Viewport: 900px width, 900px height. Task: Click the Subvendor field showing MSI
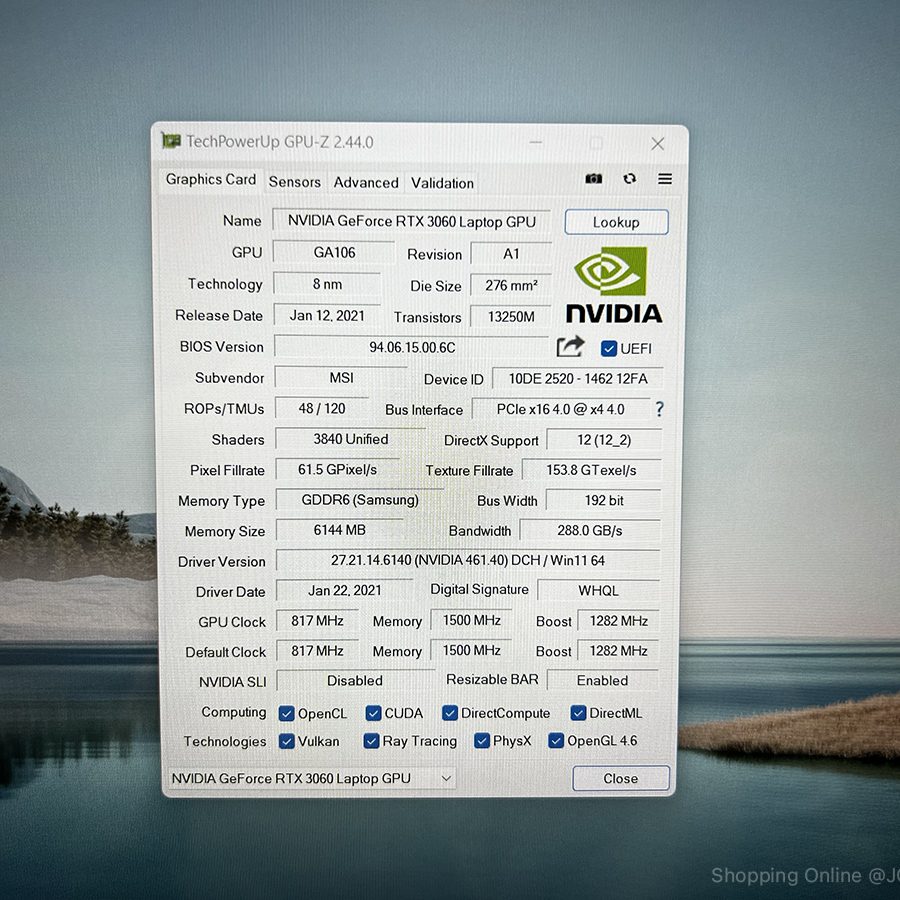pos(341,378)
